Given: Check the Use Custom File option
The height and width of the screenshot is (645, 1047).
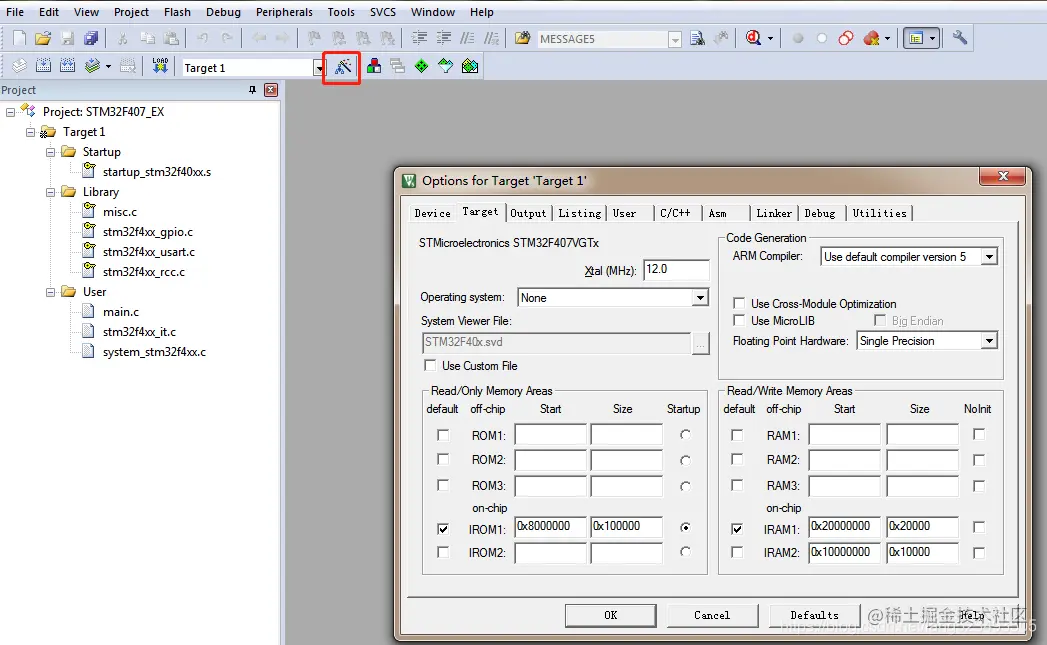Looking at the screenshot, I should [430, 365].
